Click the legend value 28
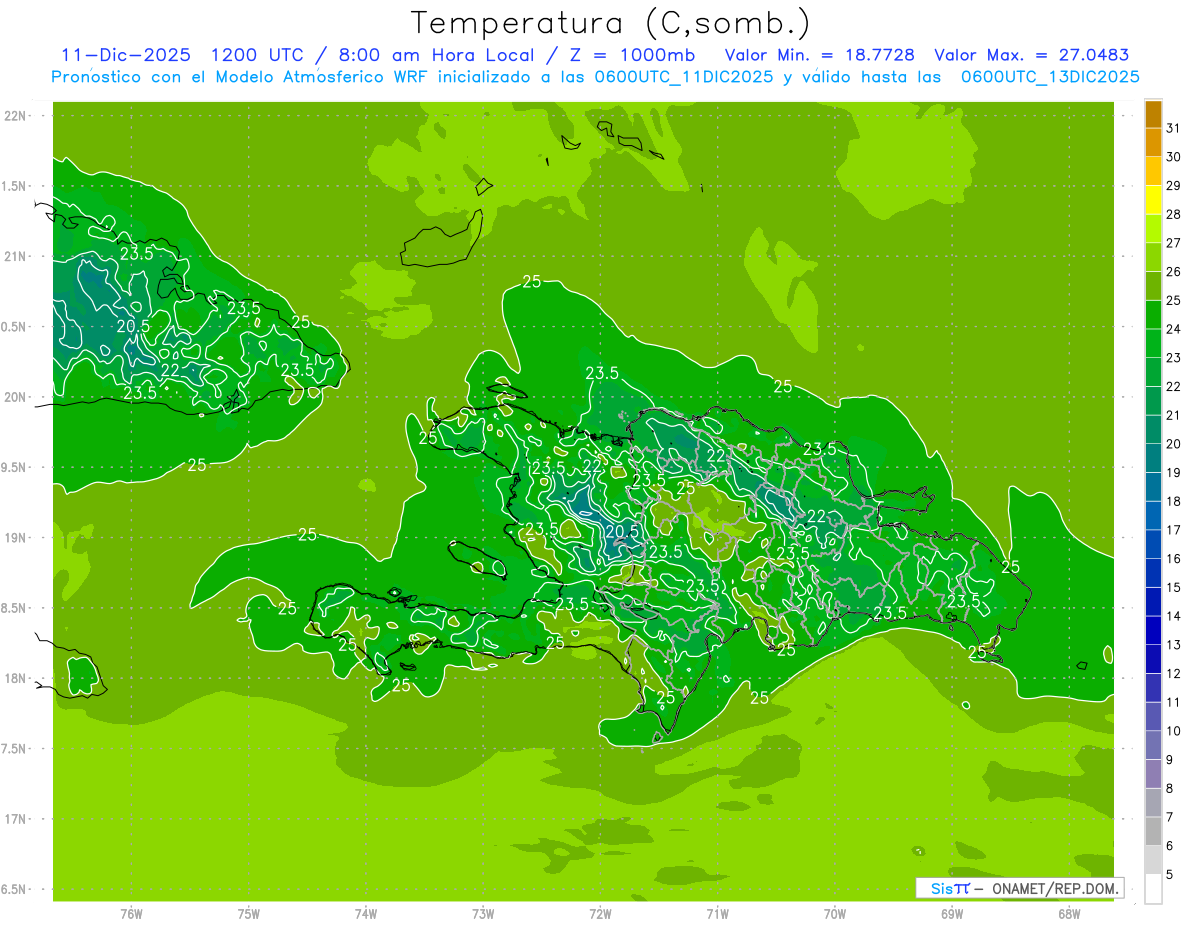The width and height of the screenshot is (1200, 927). pyautogui.click(x=1174, y=214)
